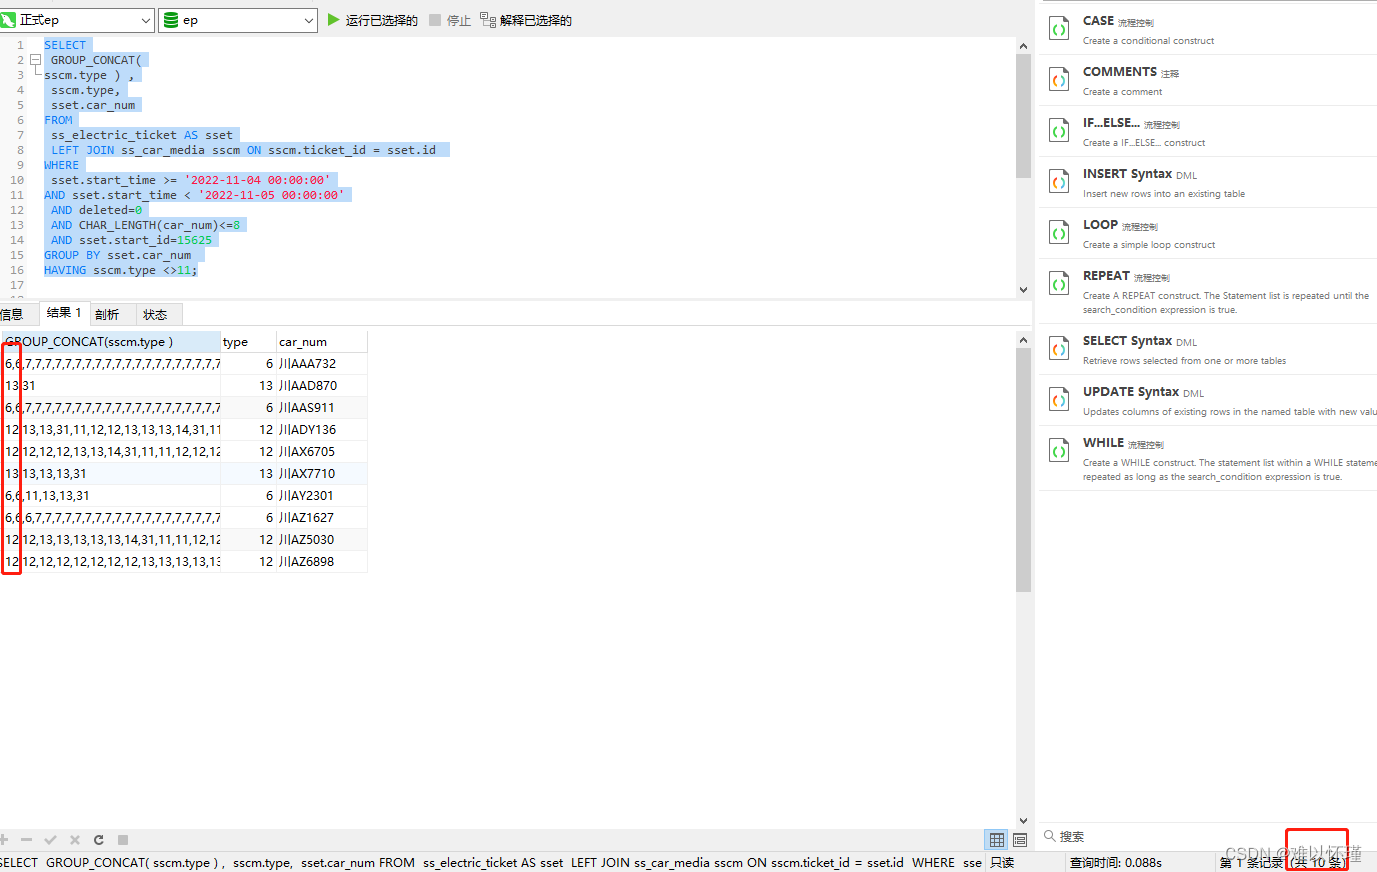Image resolution: width=1377 pixels, height=872 pixels.
Task: Click the query time 0.088s status text
Action: (1116, 862)
